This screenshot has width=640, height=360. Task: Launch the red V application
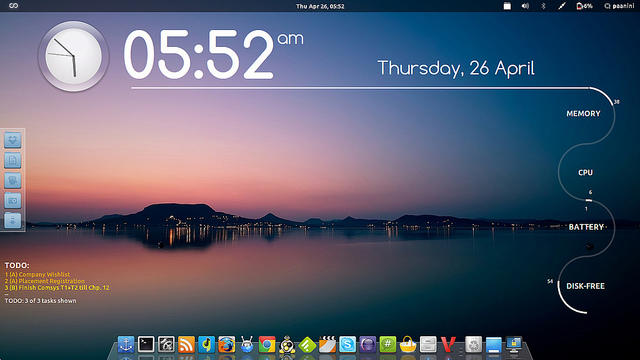[x=448, y=344]
